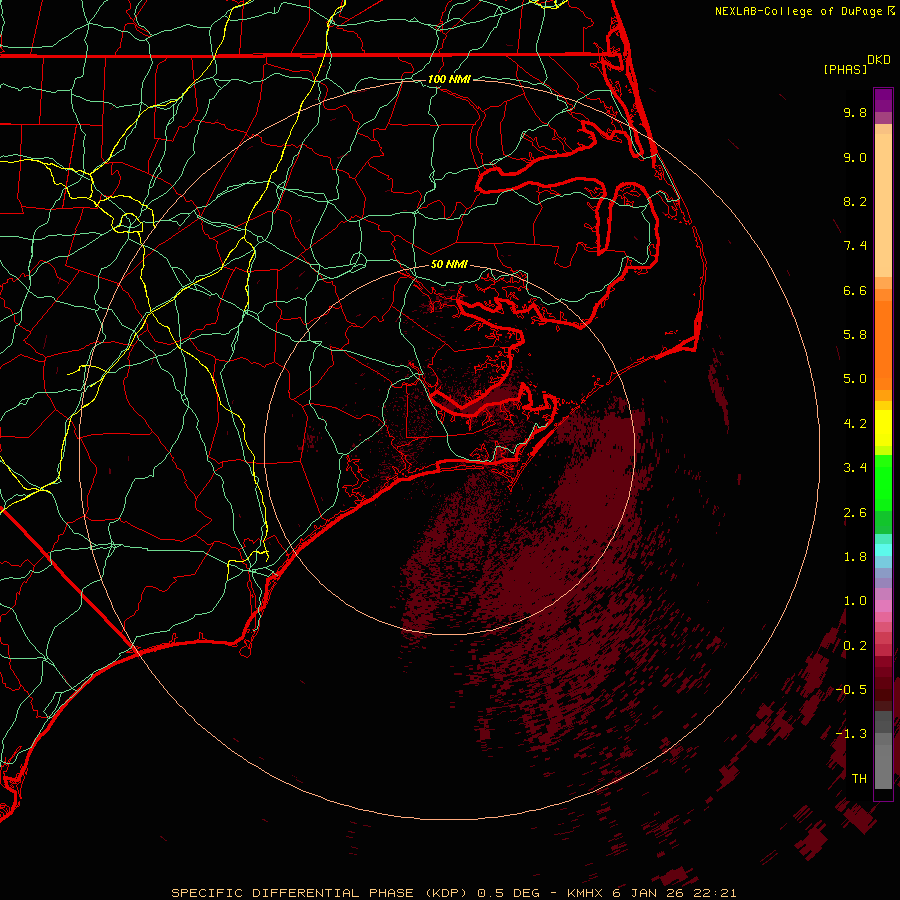Click the 5.0 legend value

point(855,379)
